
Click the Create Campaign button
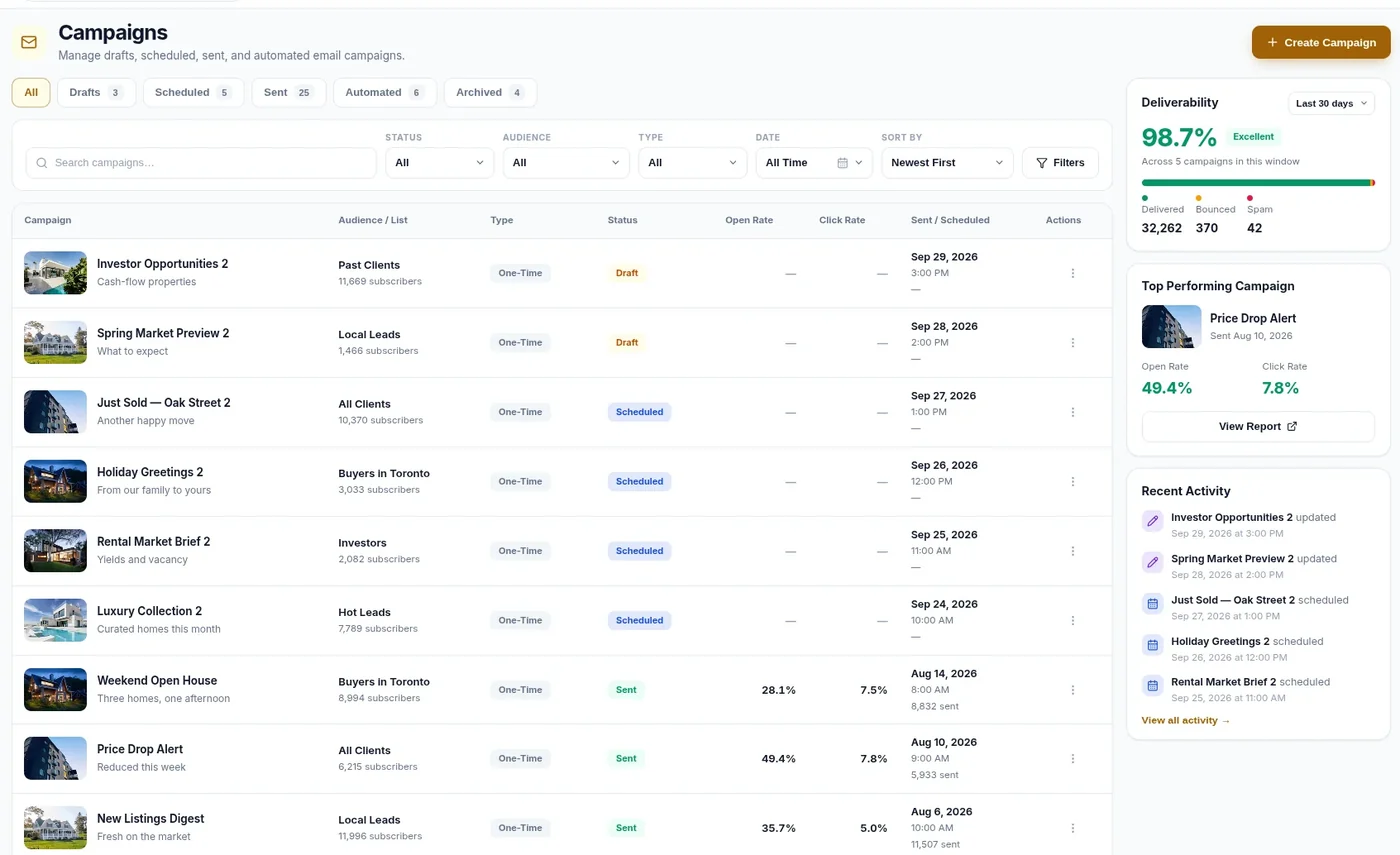pos(1321,42)
